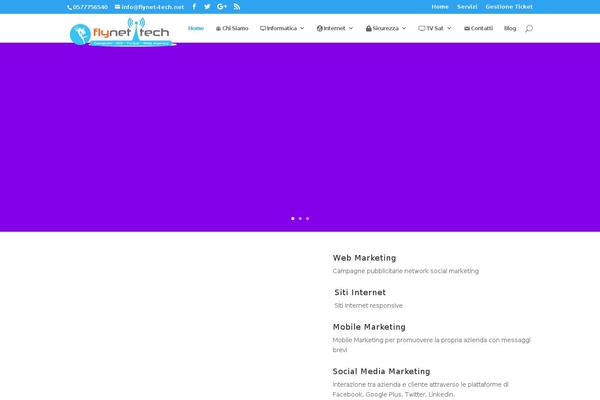The width and height of the screenshot is (600, 400).
Task: Select second slider dot
Action: point(300,219)
